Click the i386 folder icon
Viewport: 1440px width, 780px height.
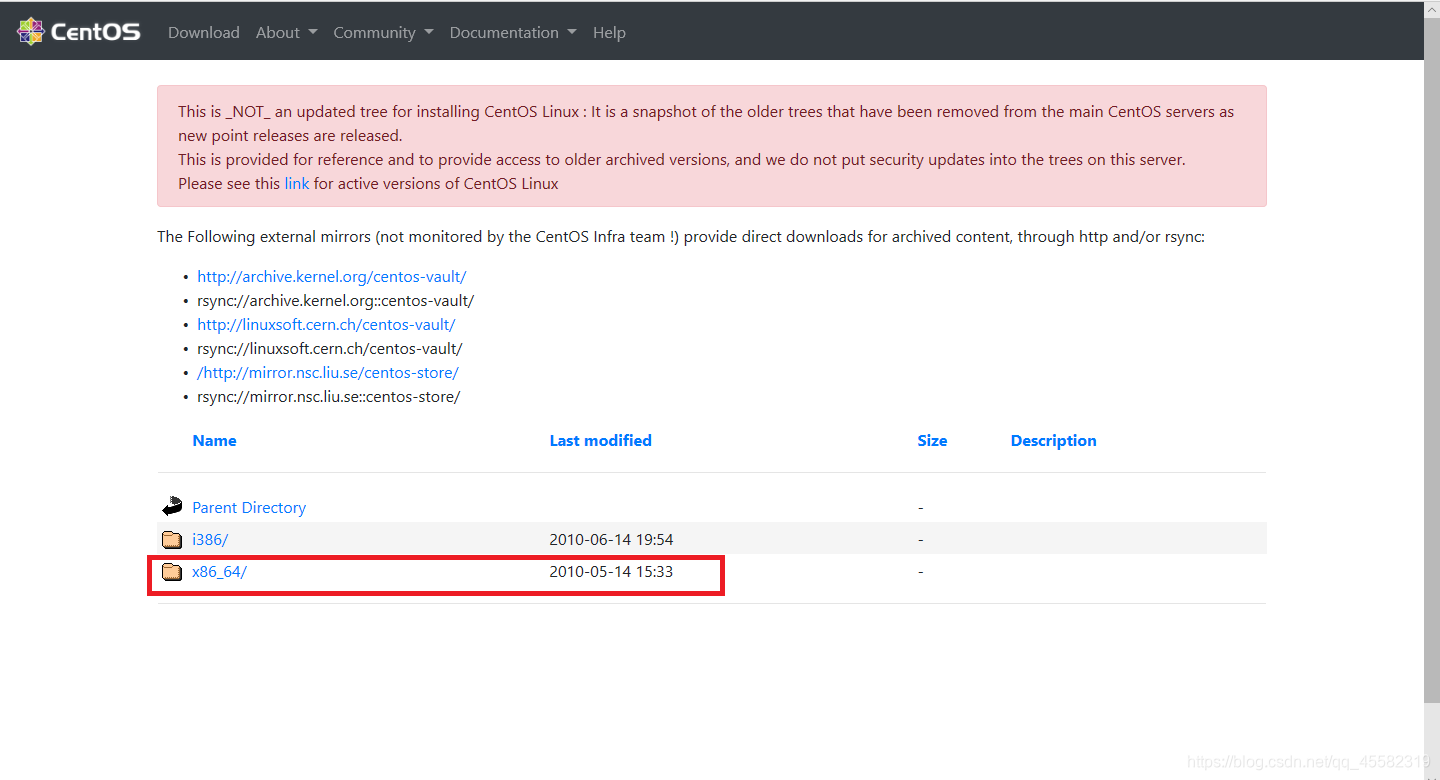click(x=172, y=540)
